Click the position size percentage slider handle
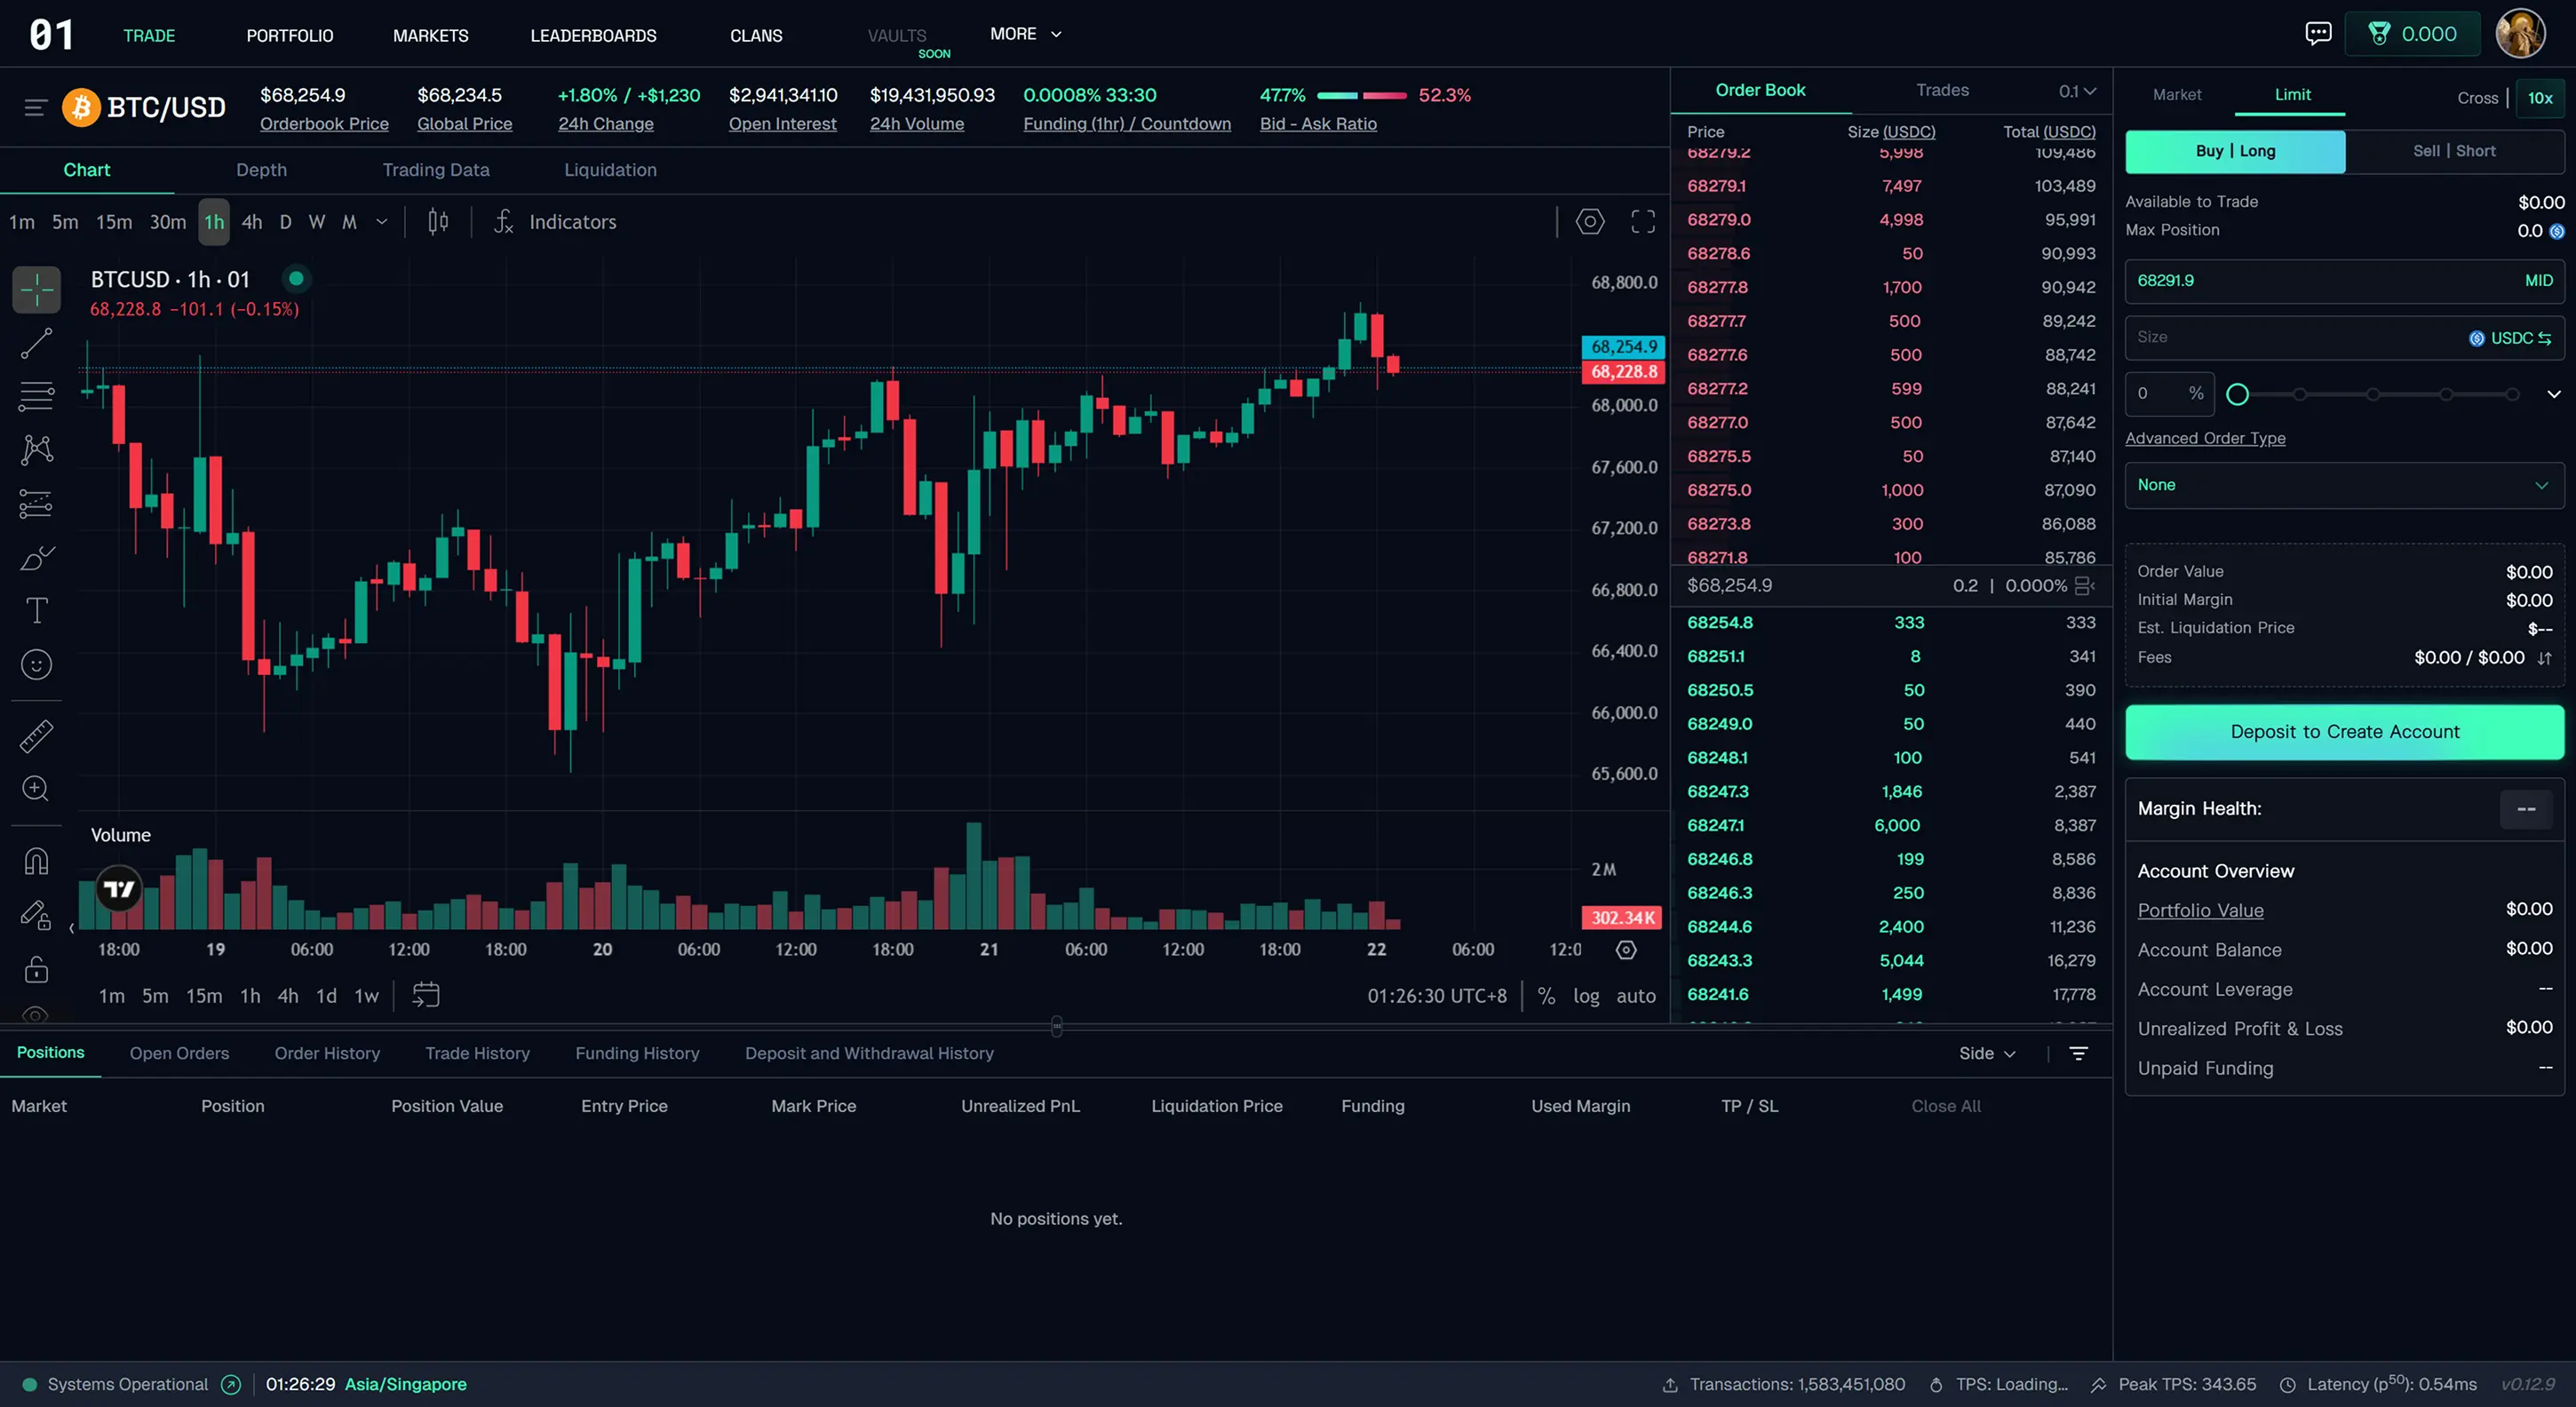This screenshot has width=2576, height=1407. click(x=2237, y=395)
